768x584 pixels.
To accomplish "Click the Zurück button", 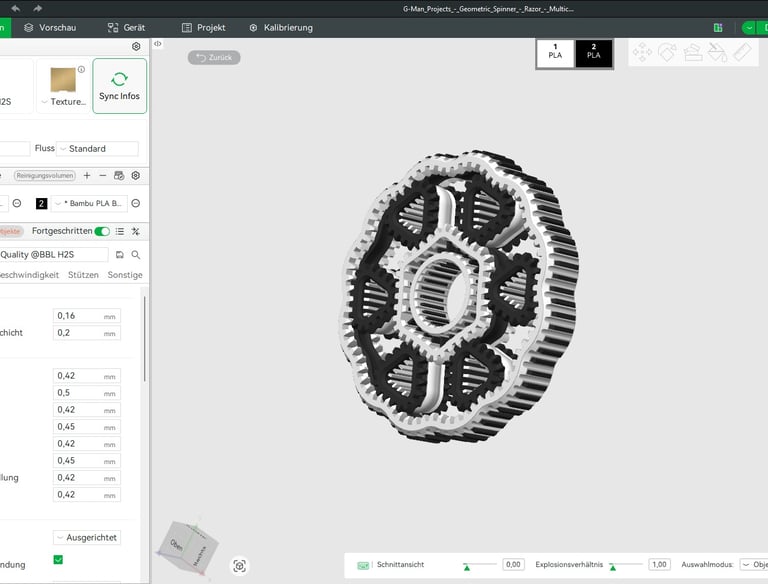I will tap(214, 57).
